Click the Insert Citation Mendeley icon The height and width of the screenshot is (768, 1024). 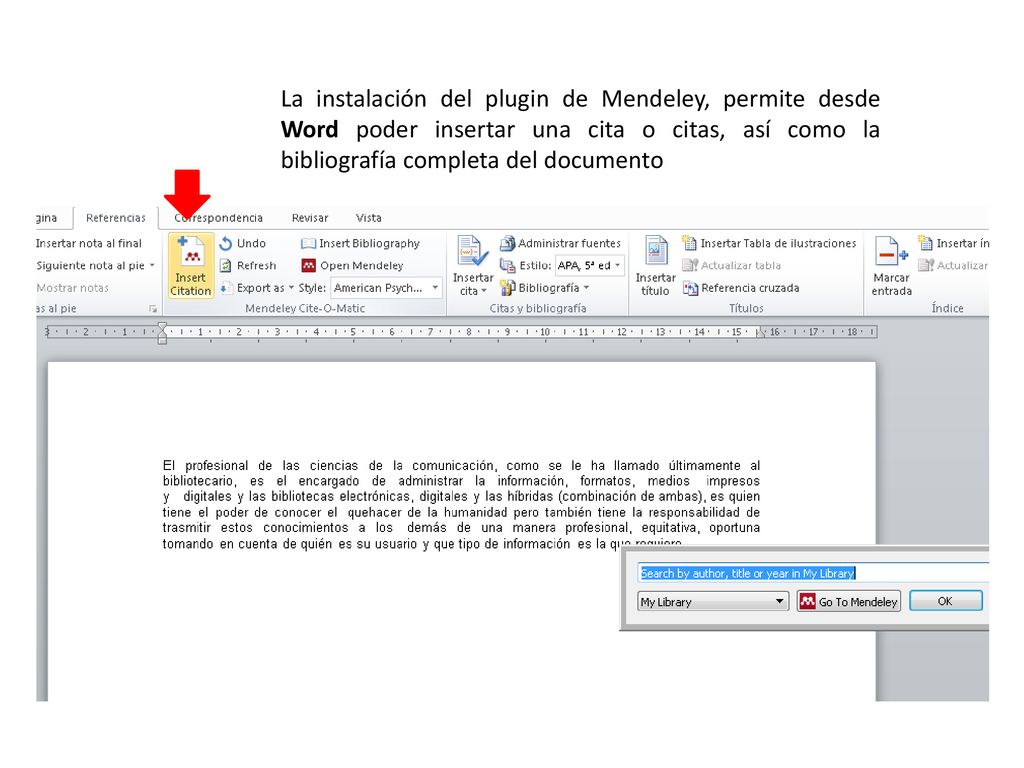click(190, 265)
